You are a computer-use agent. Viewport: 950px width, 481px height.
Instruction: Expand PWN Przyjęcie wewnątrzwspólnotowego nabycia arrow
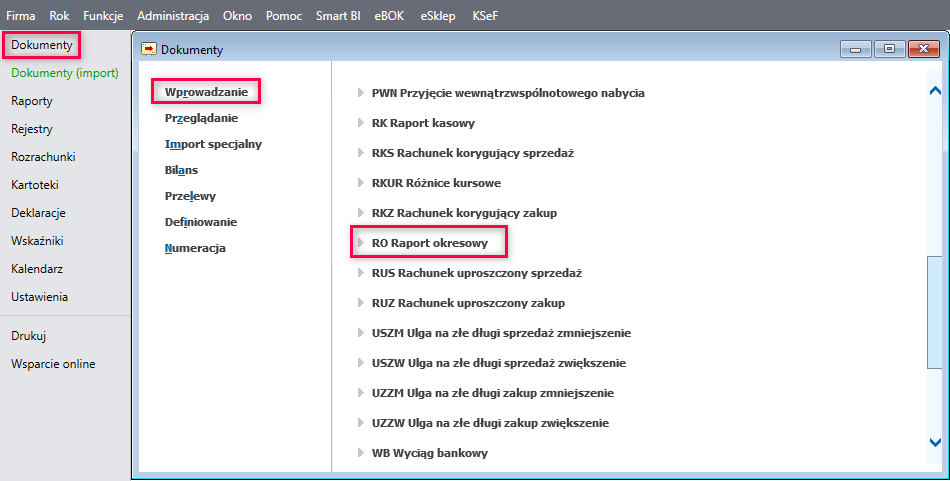[x=360, y=93]
